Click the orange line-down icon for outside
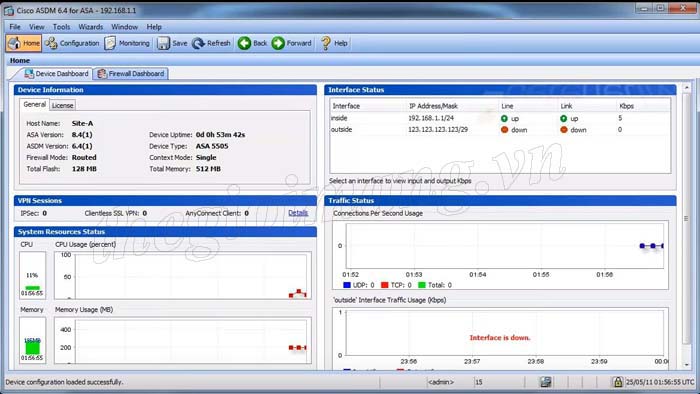This screenshot has height=394, width=700. coord(504,130)
